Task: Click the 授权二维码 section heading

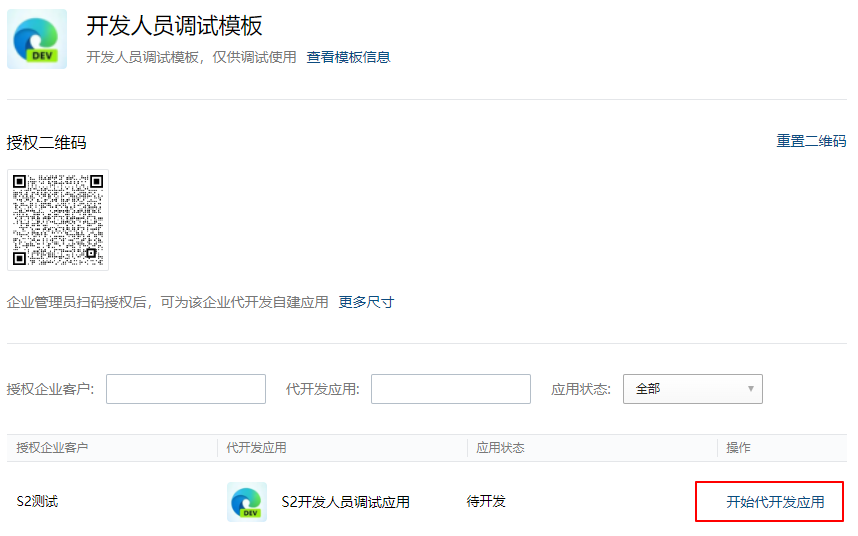Action: pyautogui.click(x=46, y=143)
